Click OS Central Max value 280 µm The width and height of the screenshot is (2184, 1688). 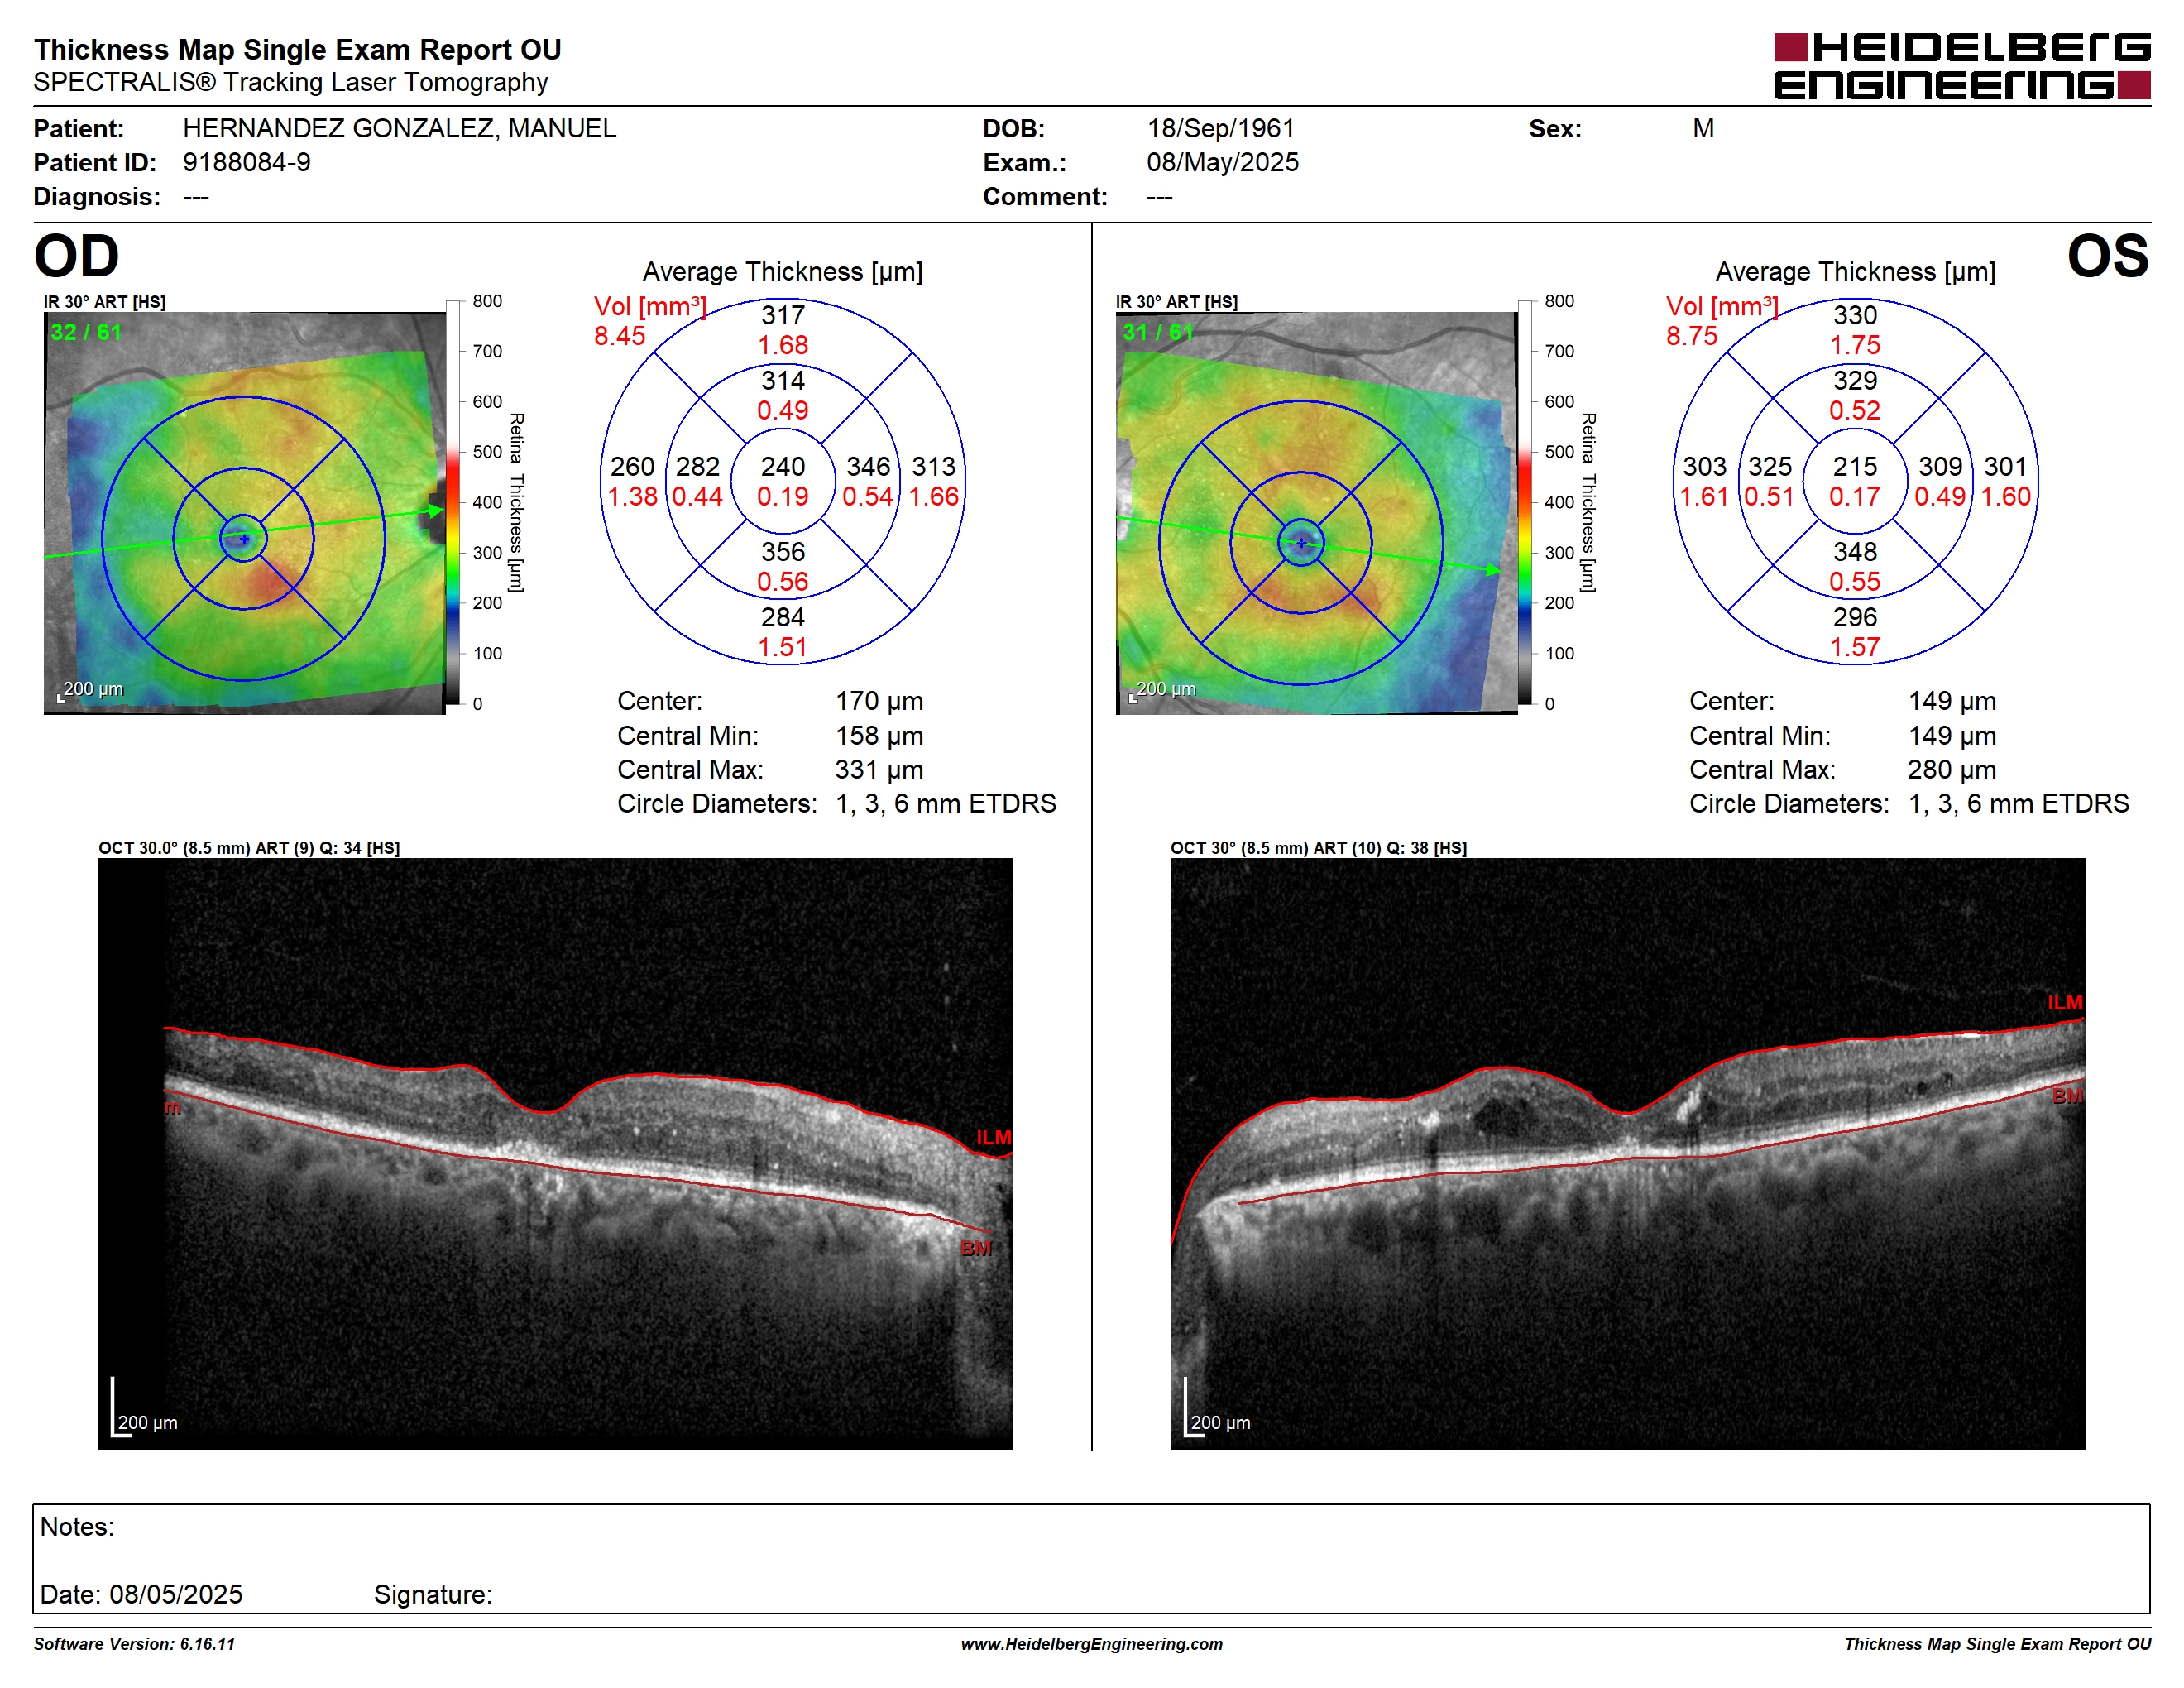1952,771
